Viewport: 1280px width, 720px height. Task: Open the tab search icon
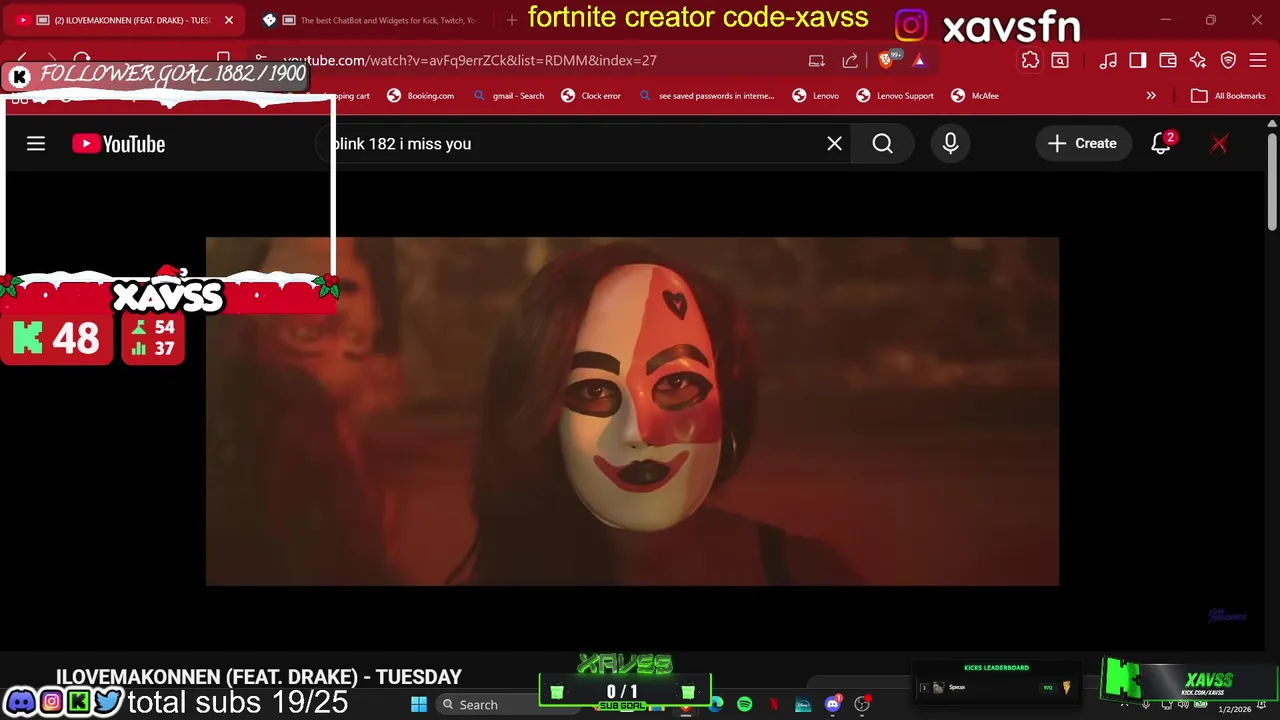1060,61
